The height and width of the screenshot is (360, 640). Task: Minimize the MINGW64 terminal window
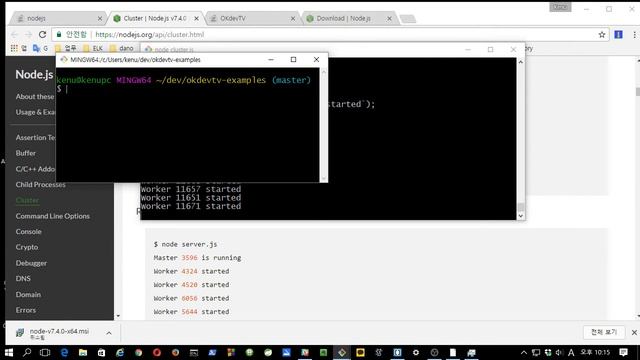[271, 60]
